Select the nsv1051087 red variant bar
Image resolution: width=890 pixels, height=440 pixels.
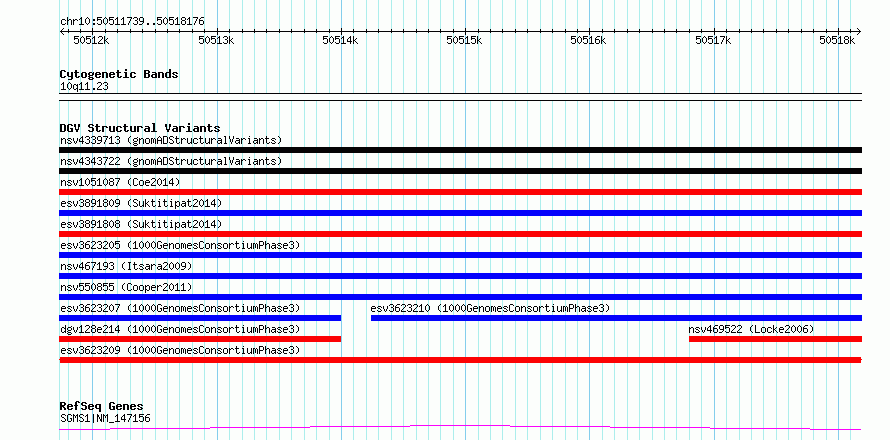pos(460,192)
